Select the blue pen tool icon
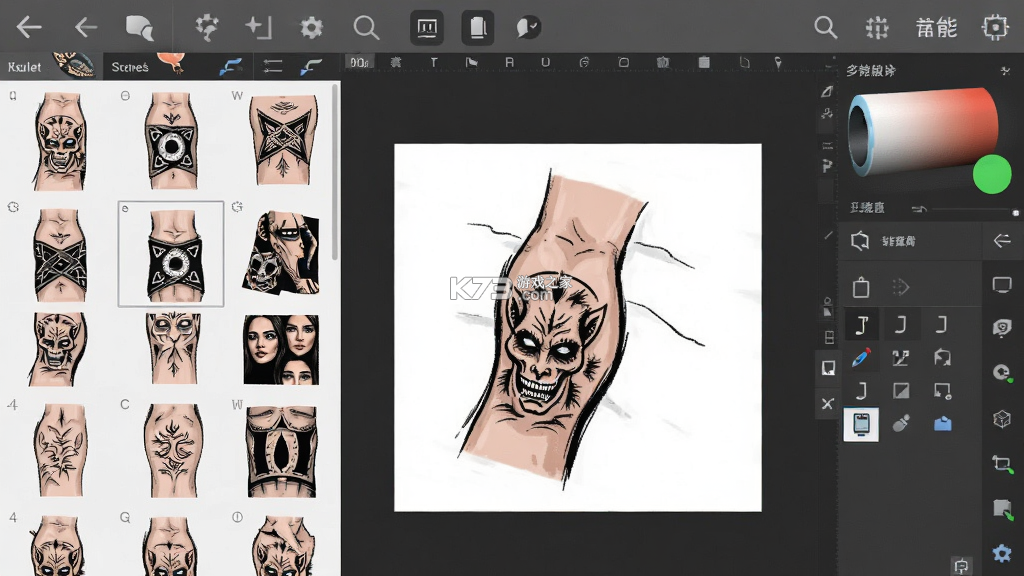This screenshot has height=576, width=1024. pos(861,358)
